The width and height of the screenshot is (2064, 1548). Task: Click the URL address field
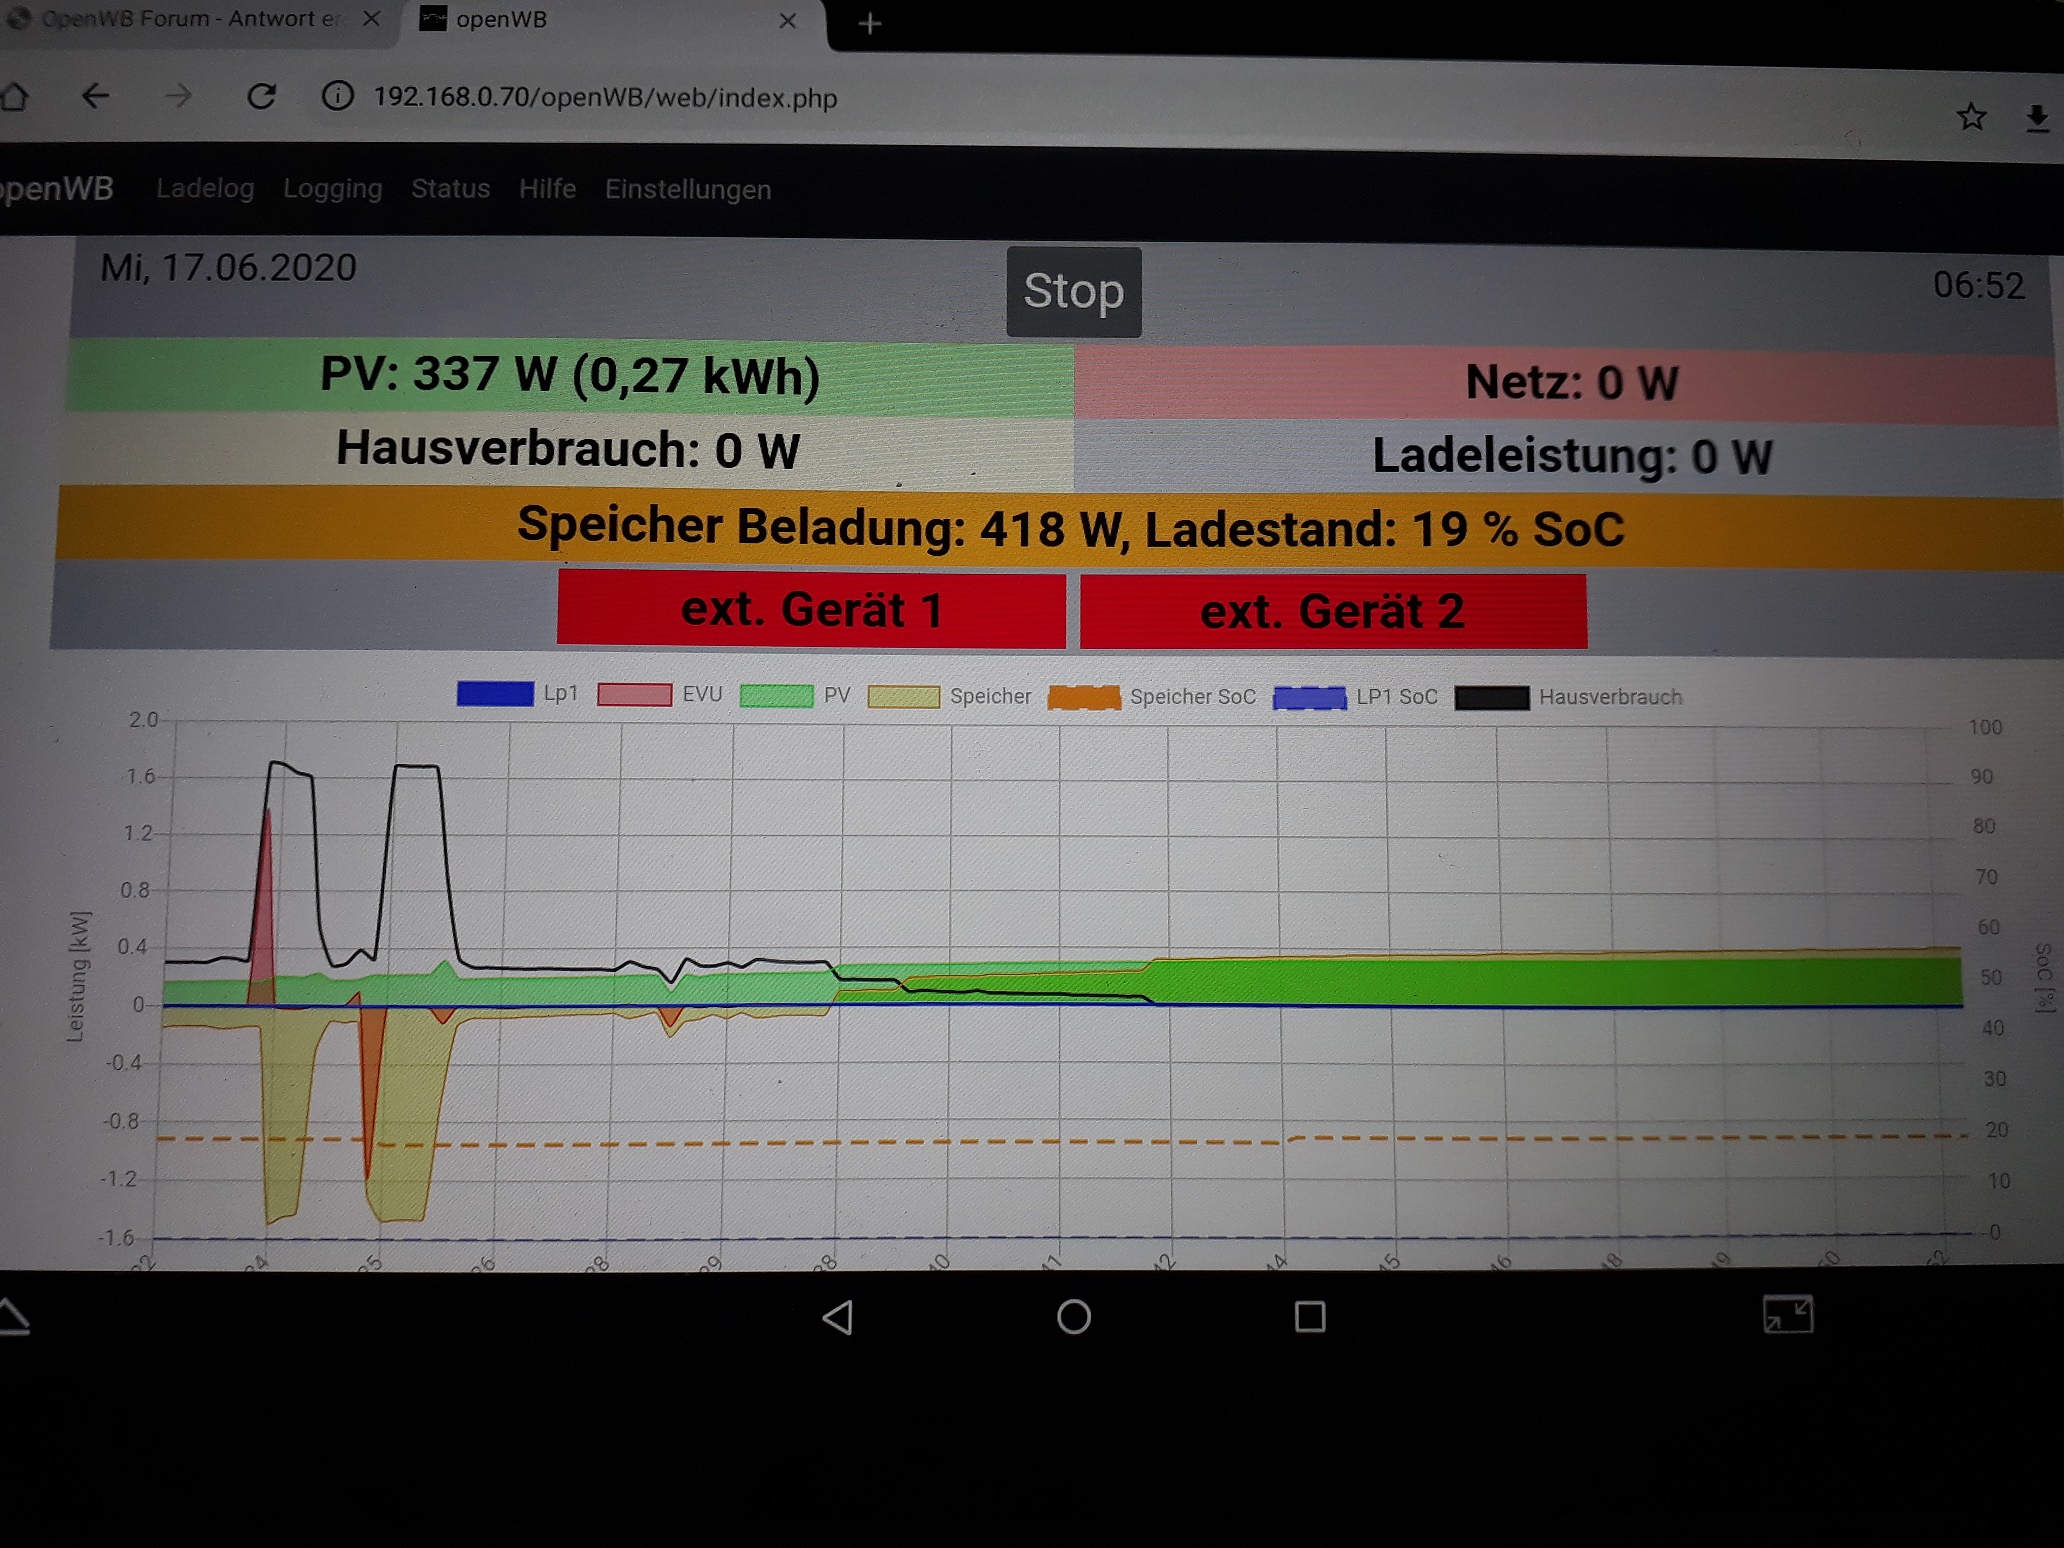tap(605, 98)
